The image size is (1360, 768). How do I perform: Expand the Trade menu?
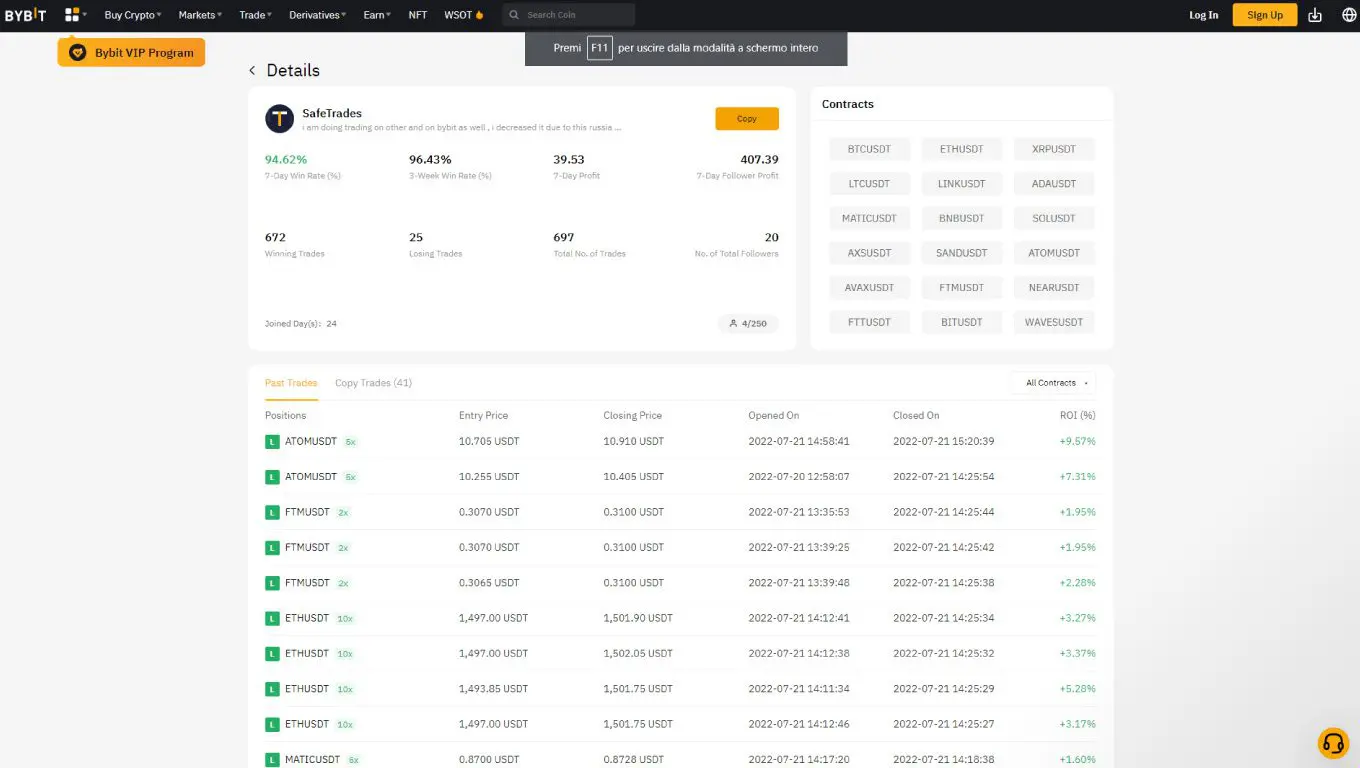pos(256,15)
